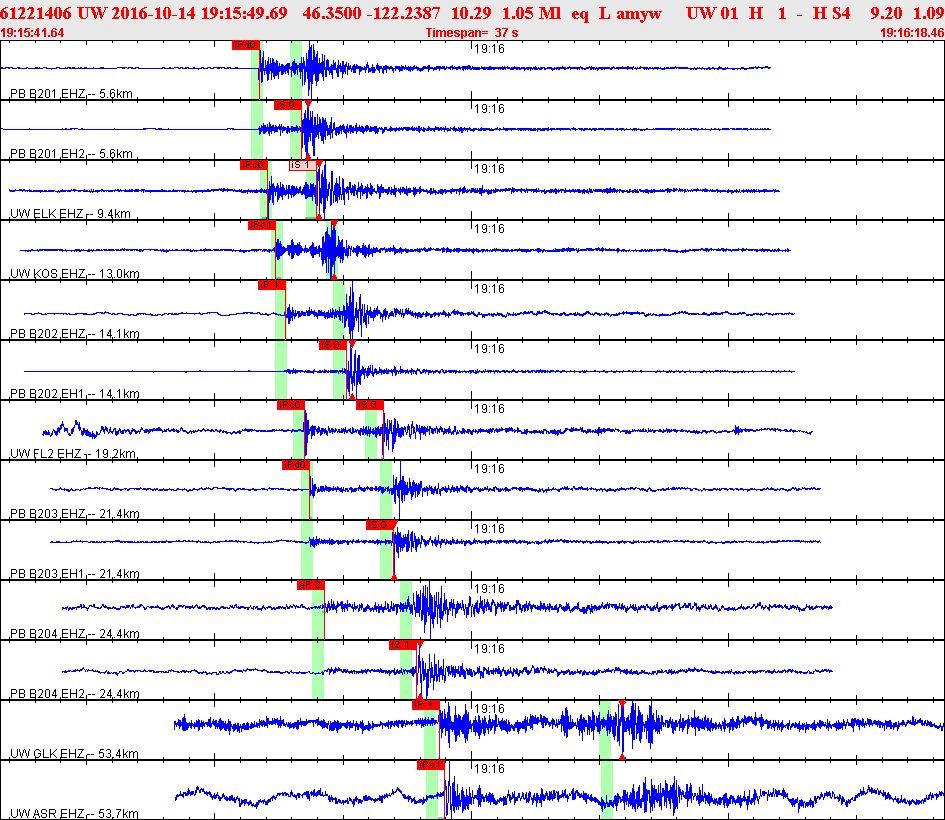The height and width of the screenshot is (820, 945).
Task: Click the unfilled iS 1 flag on ELK
Action: tap(301, 165)
